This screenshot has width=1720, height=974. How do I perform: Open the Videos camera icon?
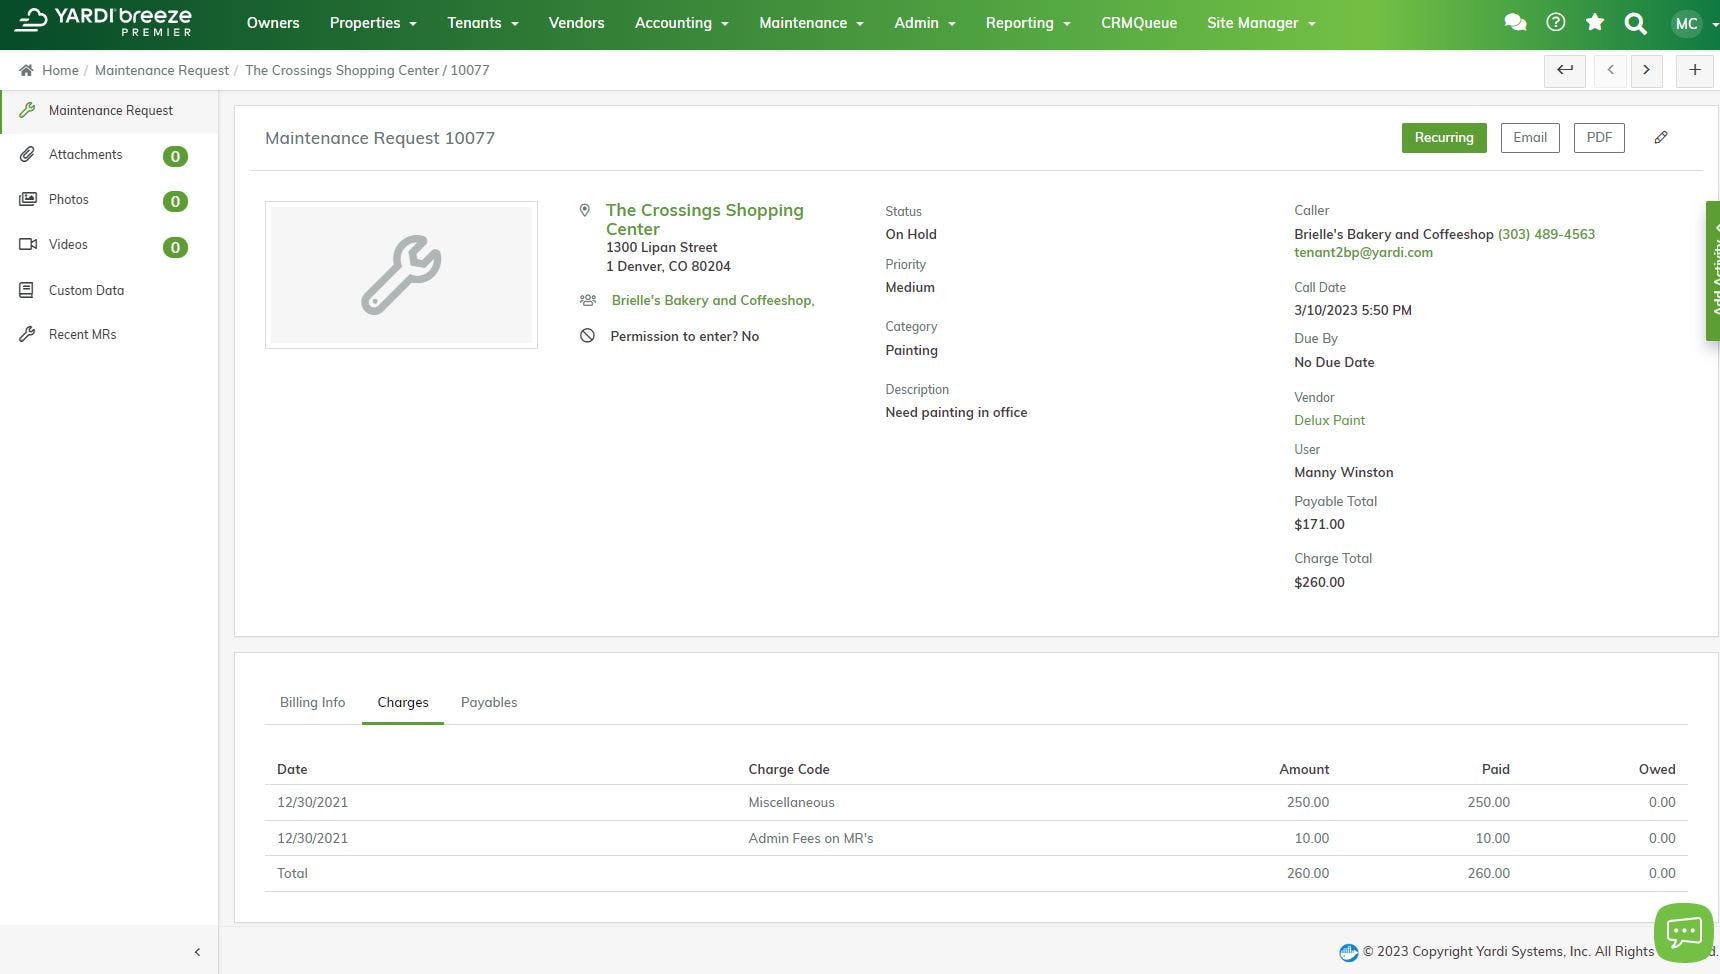click(27, 244)
